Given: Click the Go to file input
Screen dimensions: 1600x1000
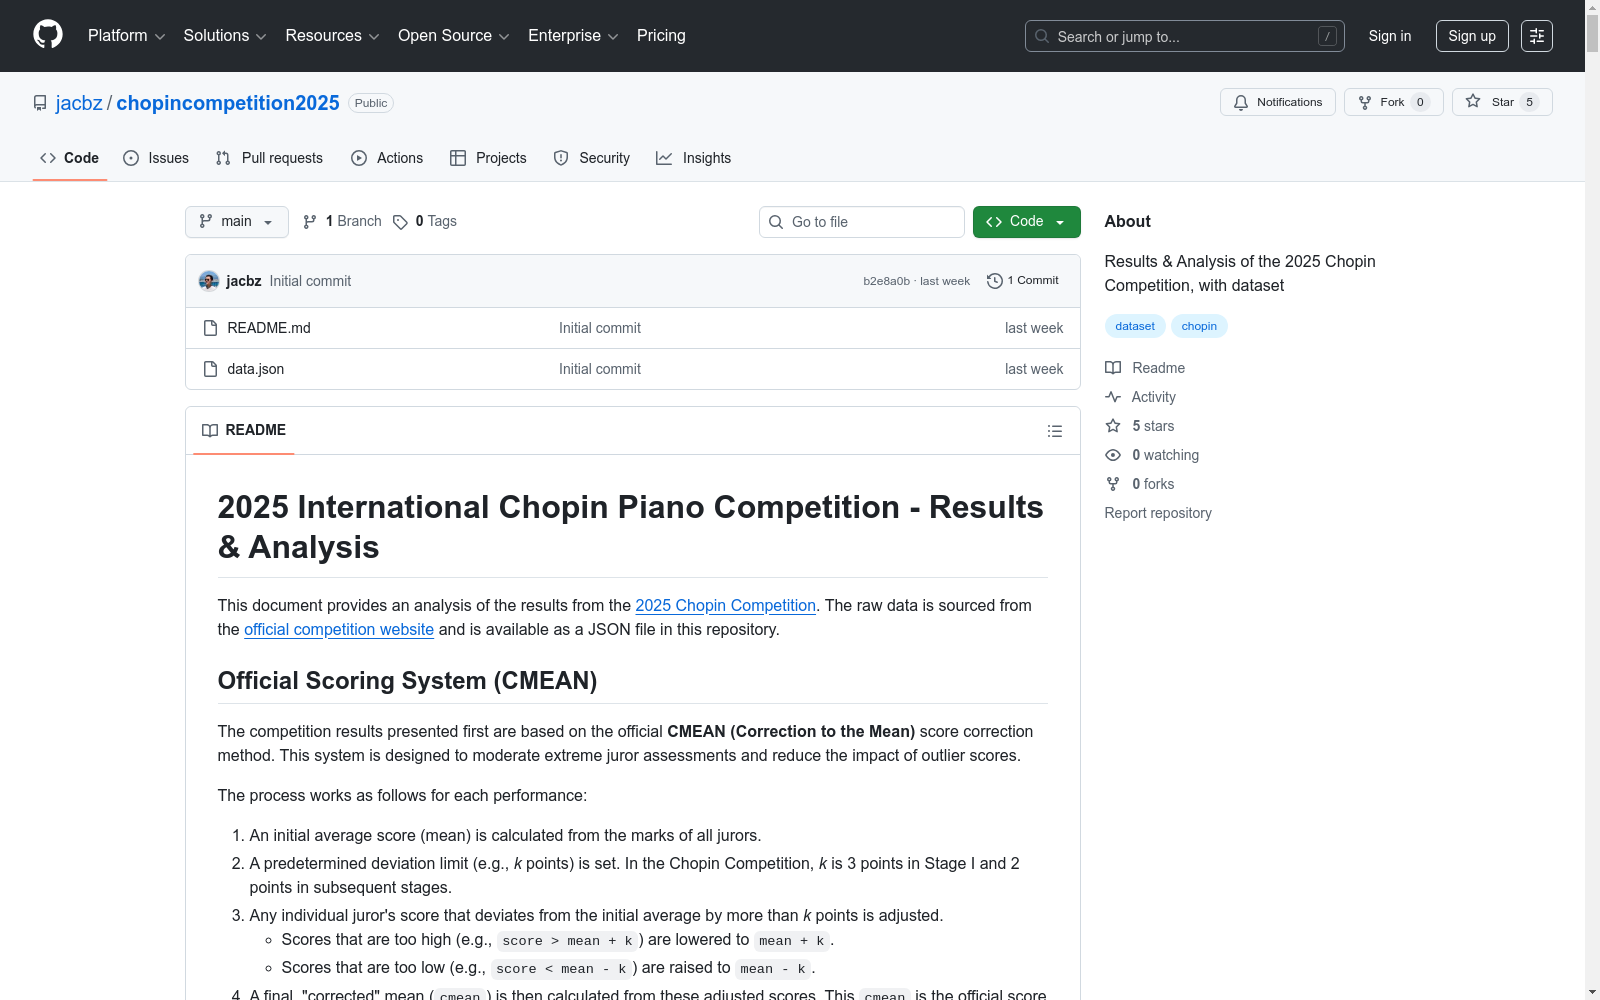Looking at the screenshot, I should coord(862,222).
